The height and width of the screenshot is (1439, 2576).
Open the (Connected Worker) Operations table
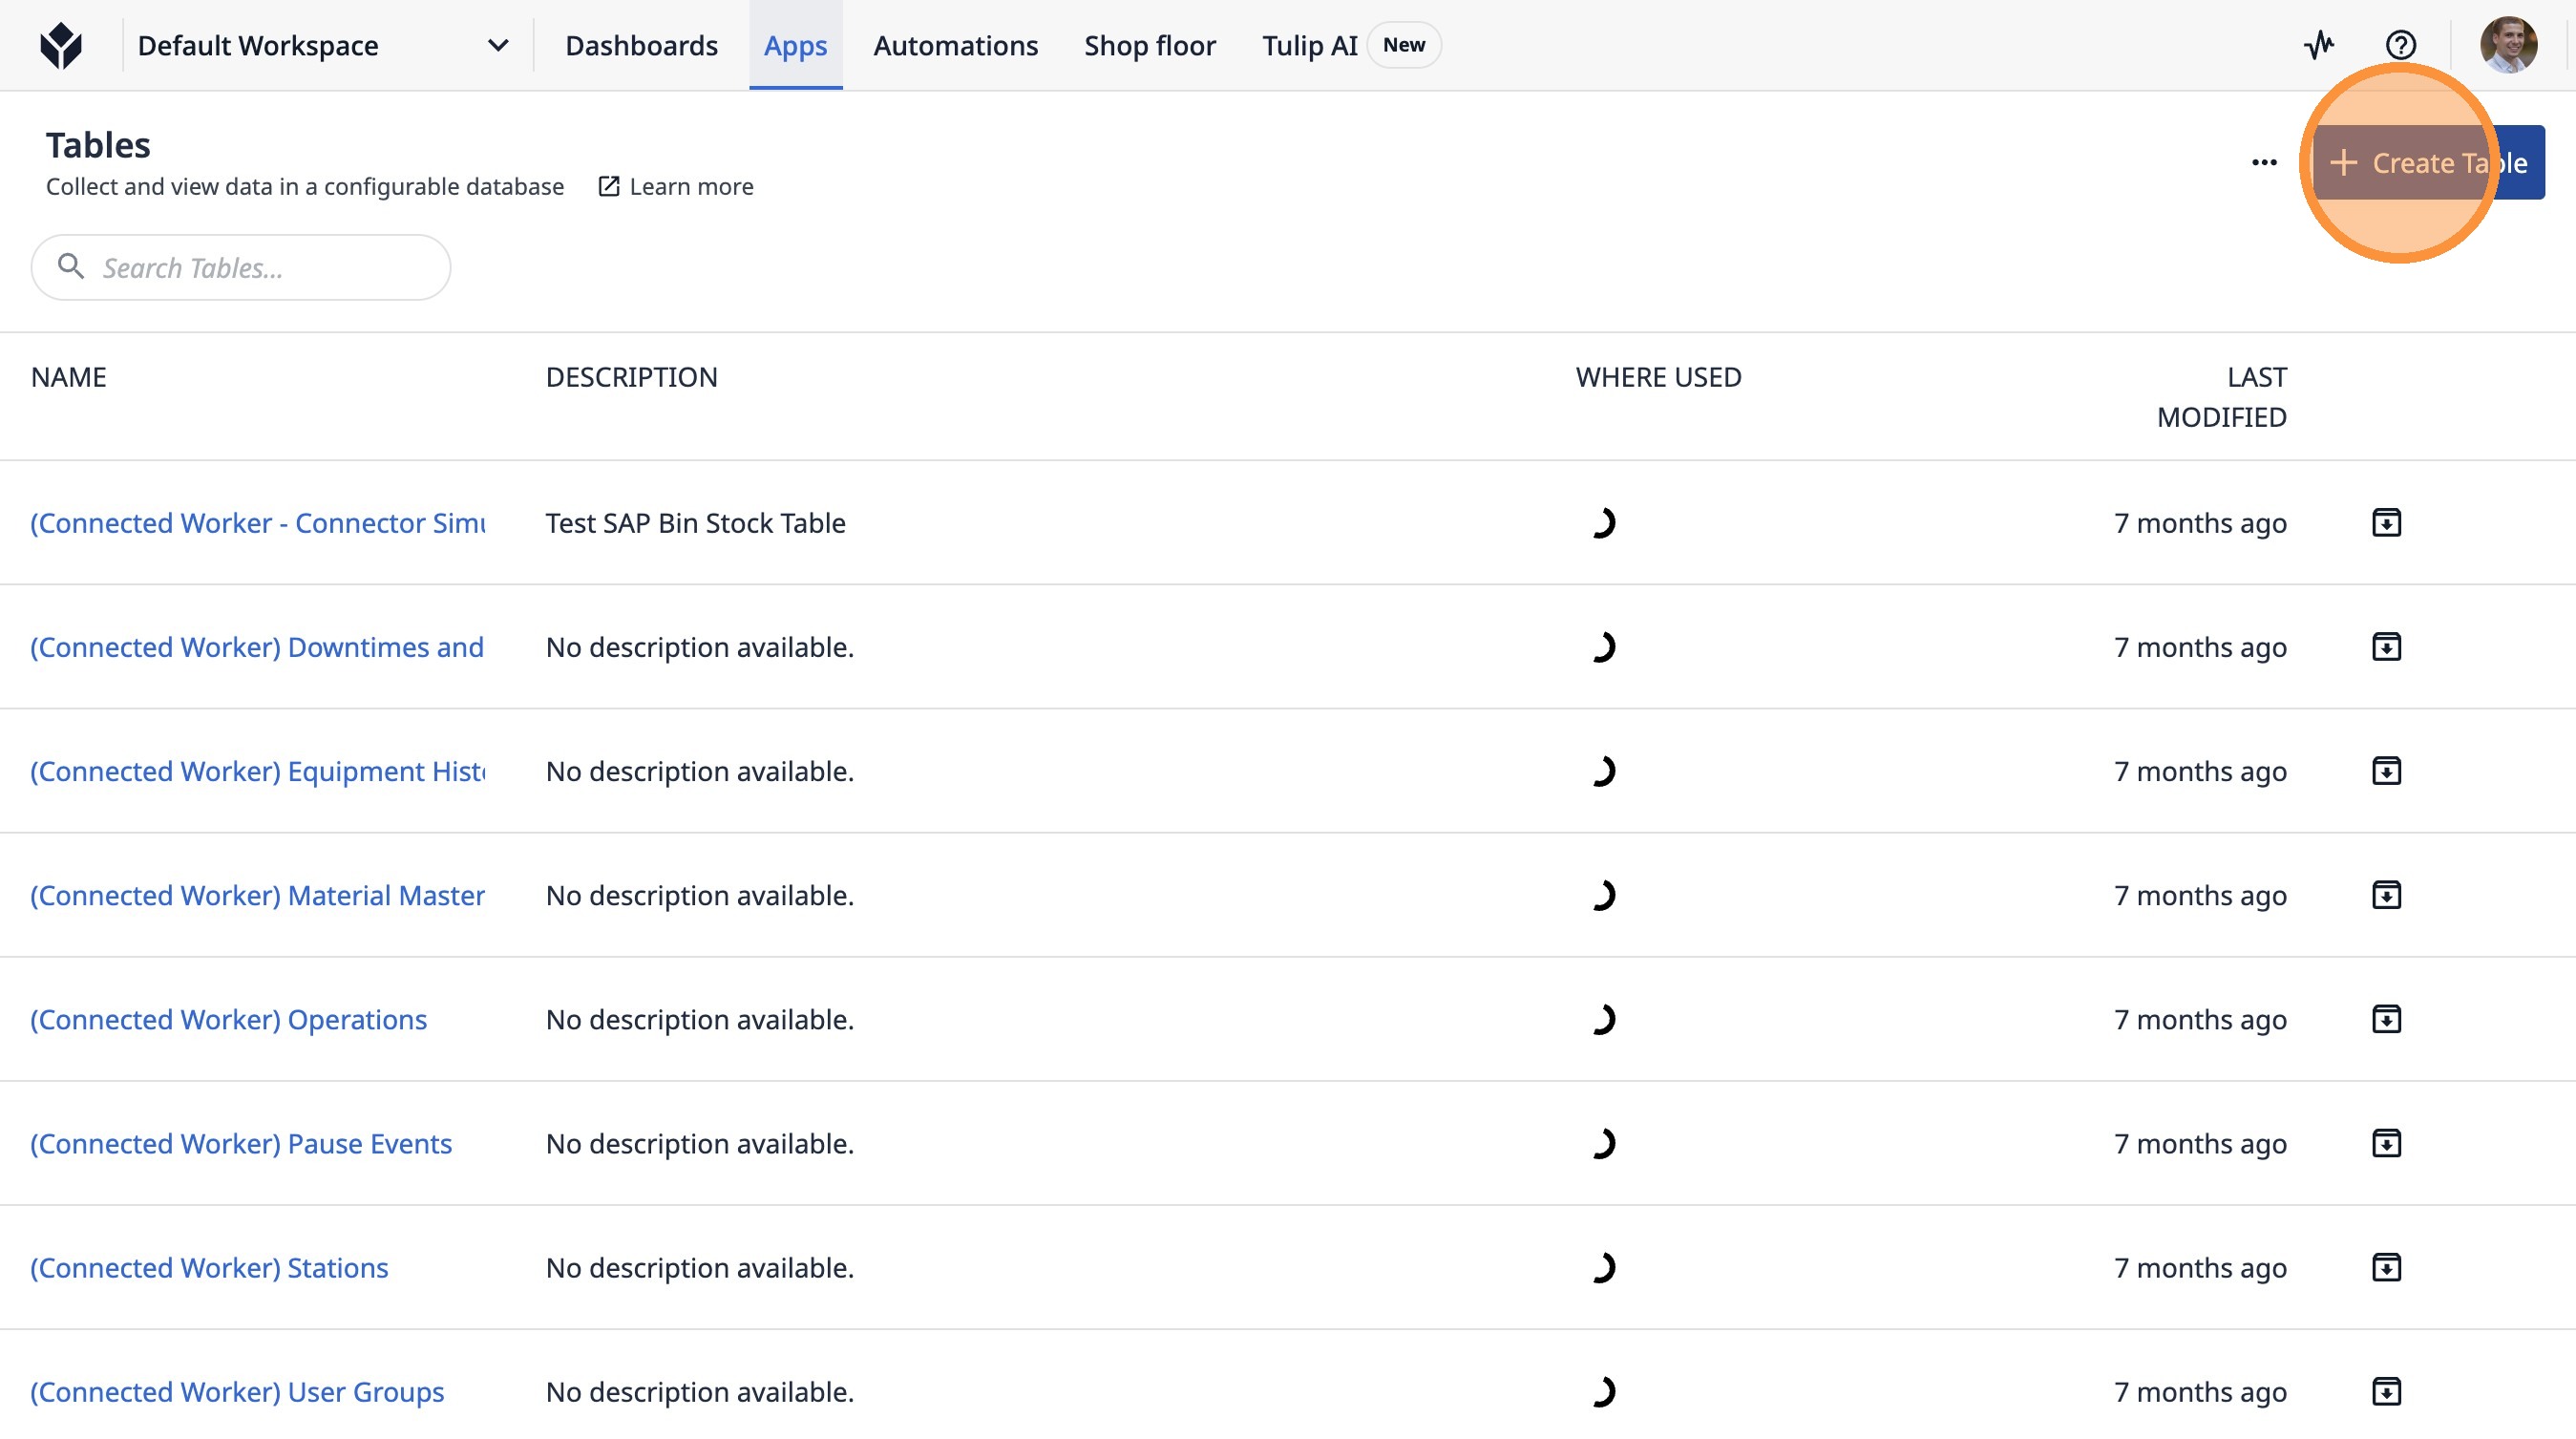click(228, 1019)
